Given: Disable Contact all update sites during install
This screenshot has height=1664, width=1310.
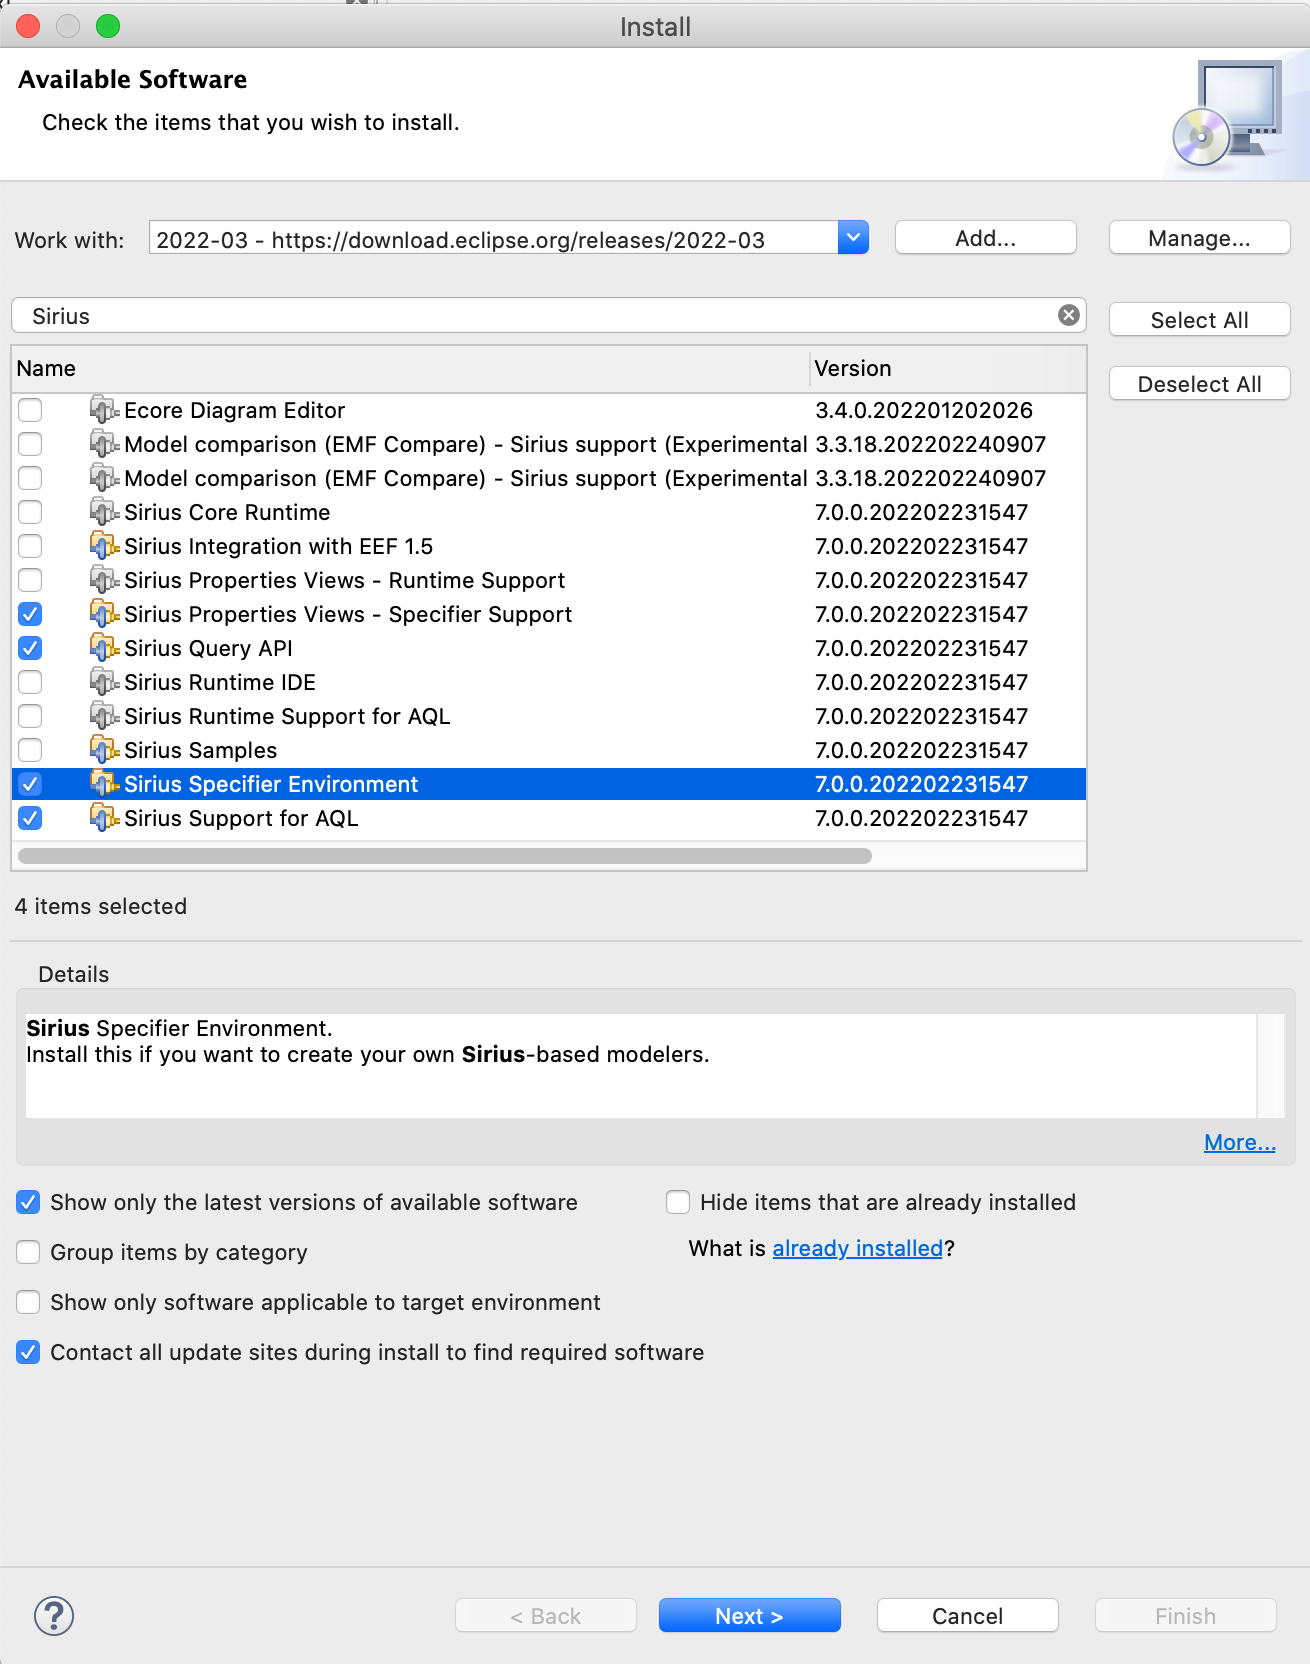Looking at the screenshot, I should point(28,1352).
